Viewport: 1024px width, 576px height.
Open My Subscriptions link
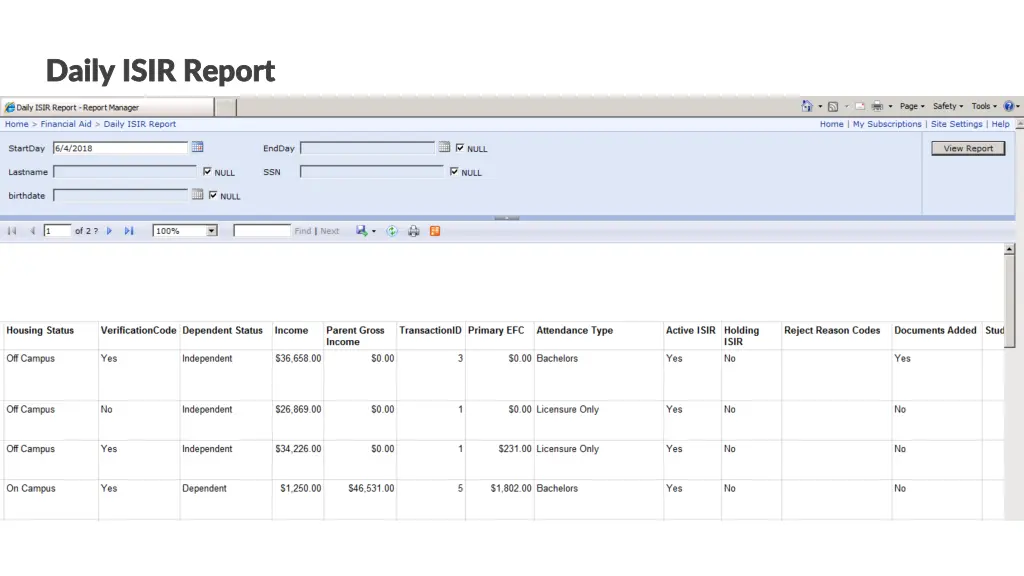(x=887, y=124)
